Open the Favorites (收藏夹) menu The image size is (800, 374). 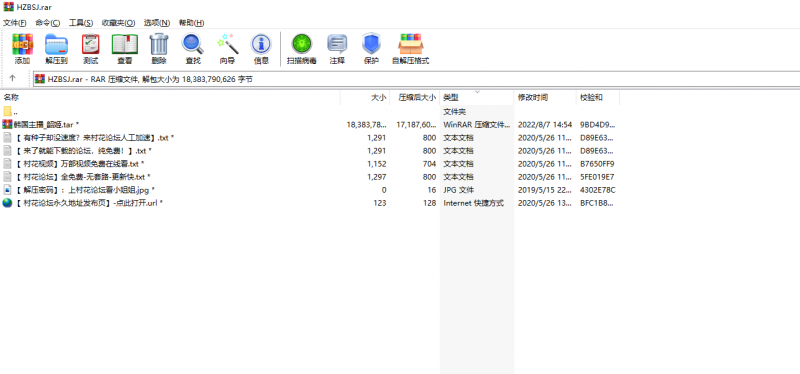click(118, 23)
